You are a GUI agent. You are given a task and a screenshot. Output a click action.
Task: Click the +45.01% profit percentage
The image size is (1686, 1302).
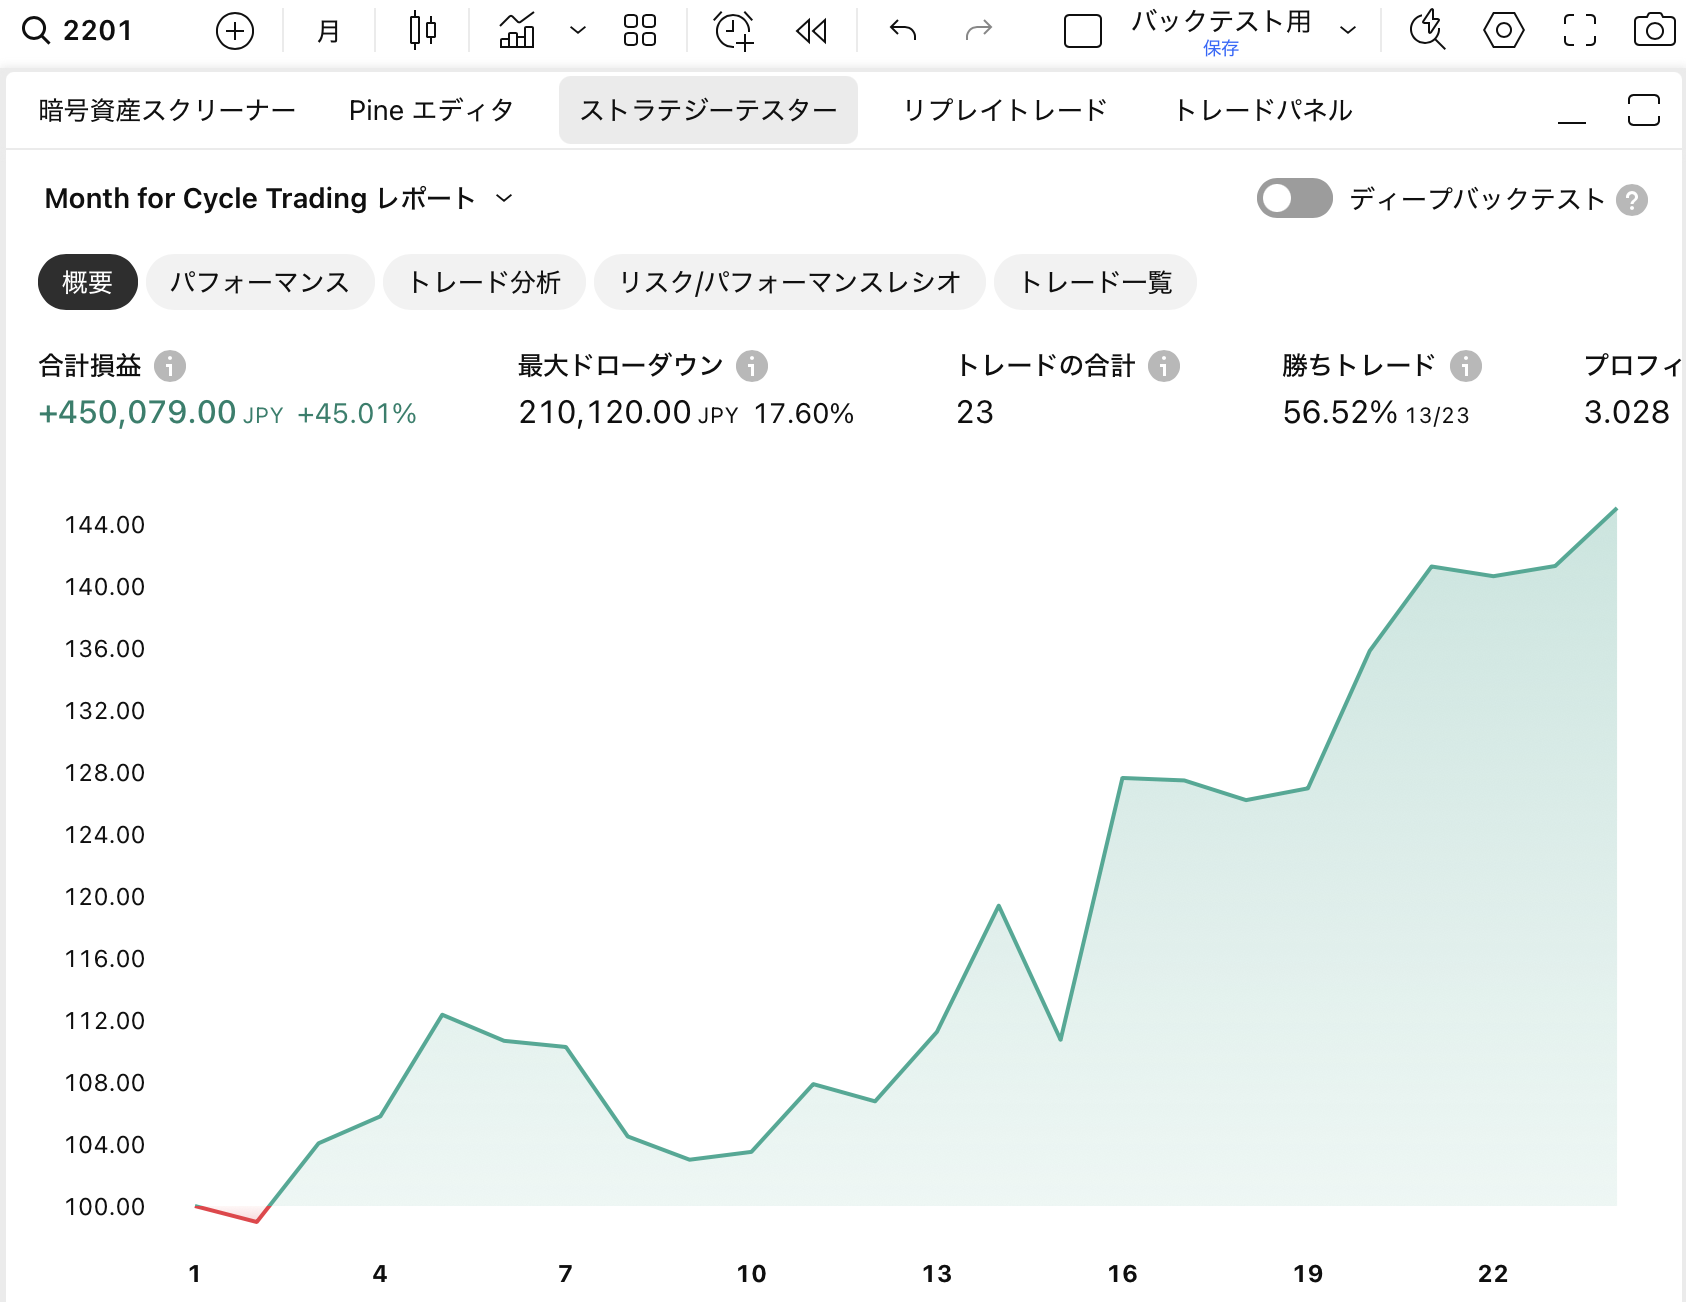click(357, 413)
